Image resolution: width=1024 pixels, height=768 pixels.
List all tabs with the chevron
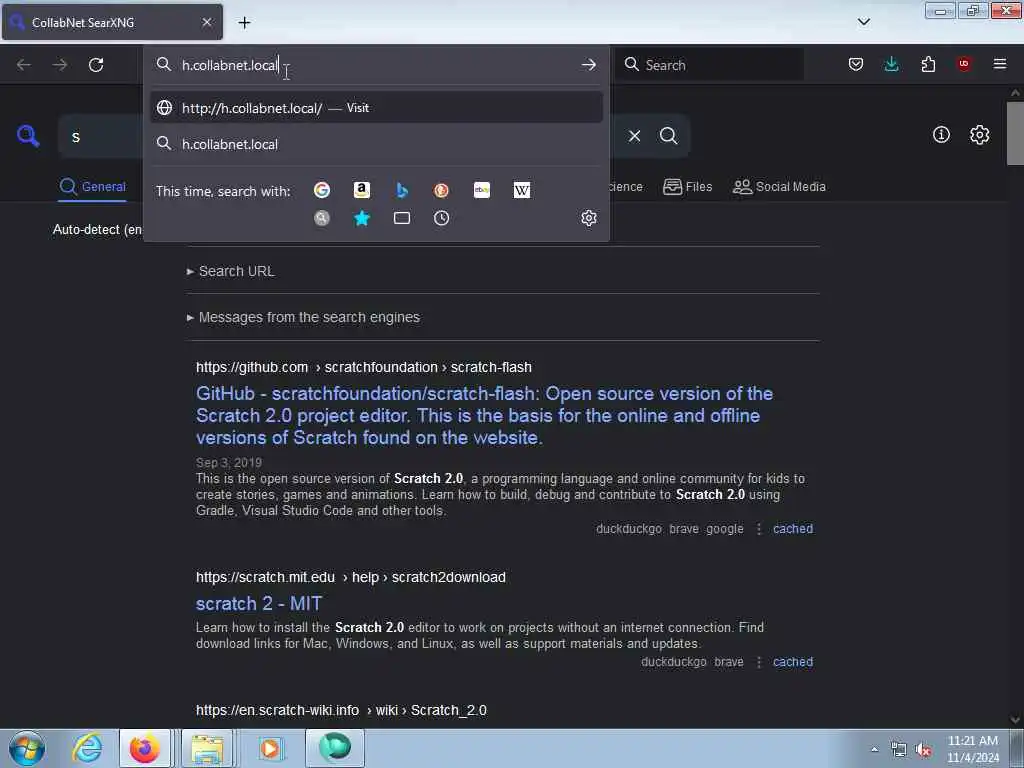864,22
